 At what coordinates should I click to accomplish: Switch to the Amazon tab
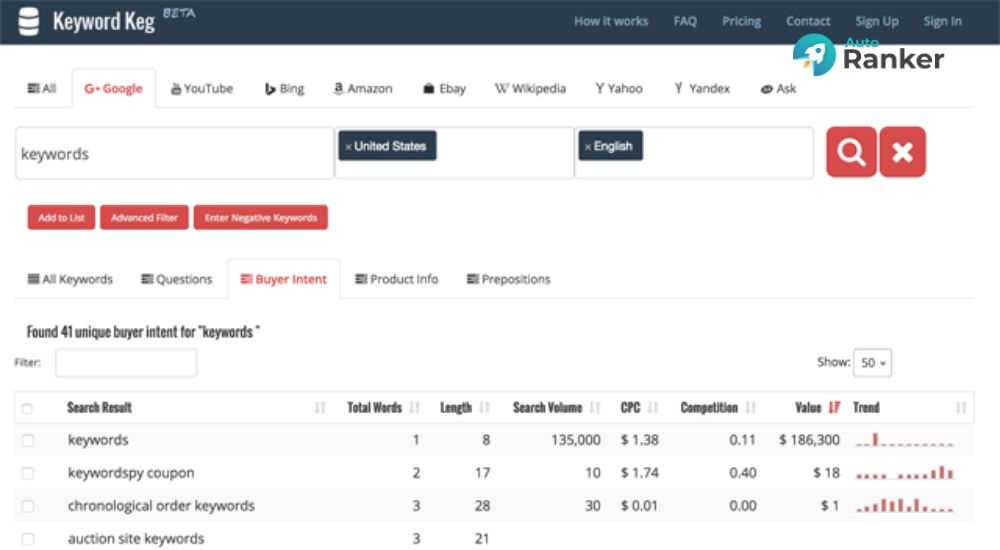coord(363,89)
